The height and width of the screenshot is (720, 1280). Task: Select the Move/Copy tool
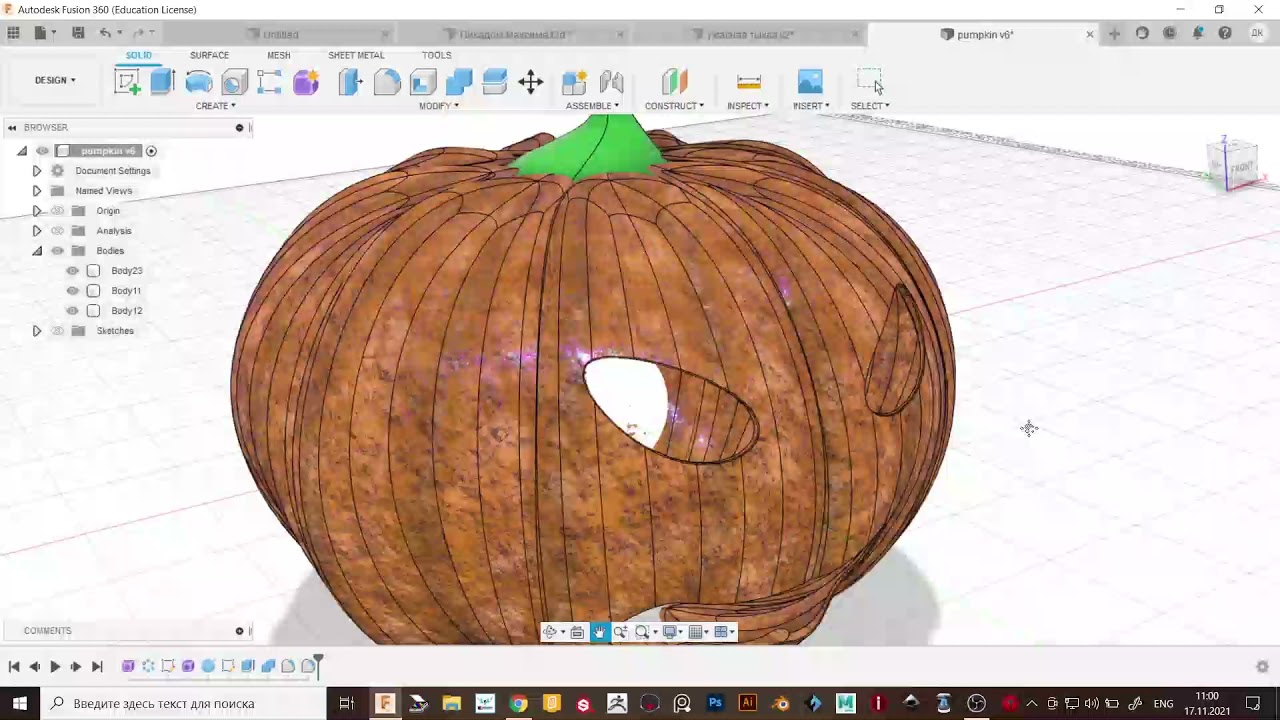(531, 82)
